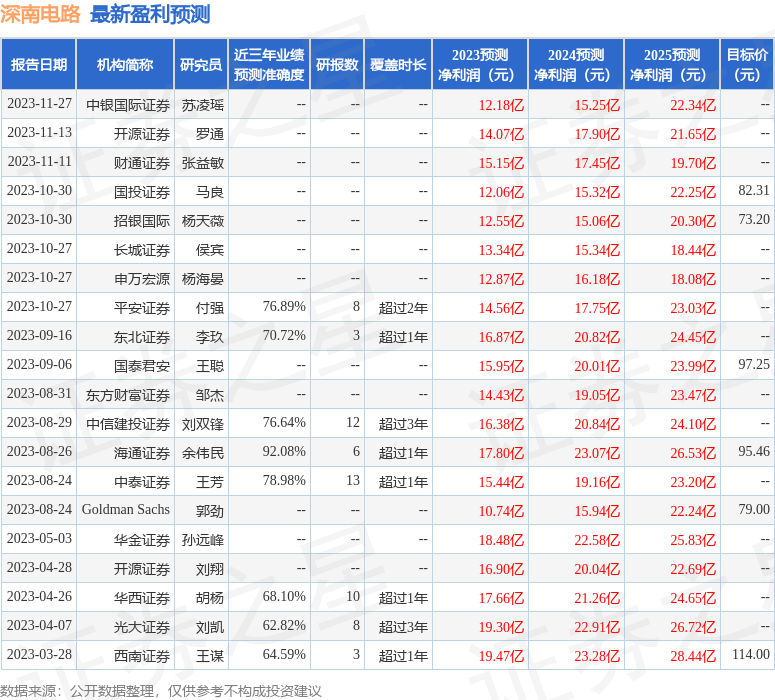
Task: Click accuracy value 92.08%
Action: click(x=284, y=451)
